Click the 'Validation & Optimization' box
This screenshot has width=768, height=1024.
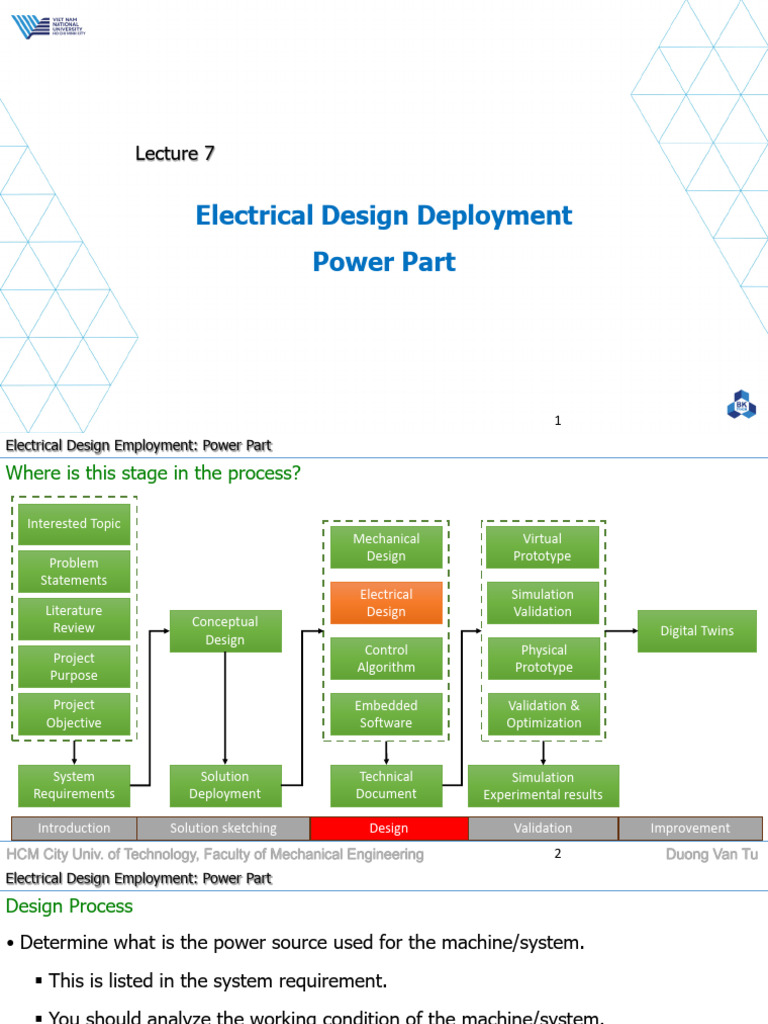click(x=543, y=714)
